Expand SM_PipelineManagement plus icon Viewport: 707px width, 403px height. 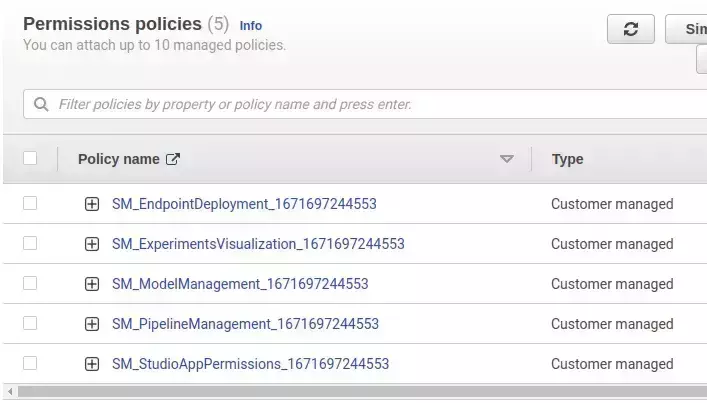(92, 324)
